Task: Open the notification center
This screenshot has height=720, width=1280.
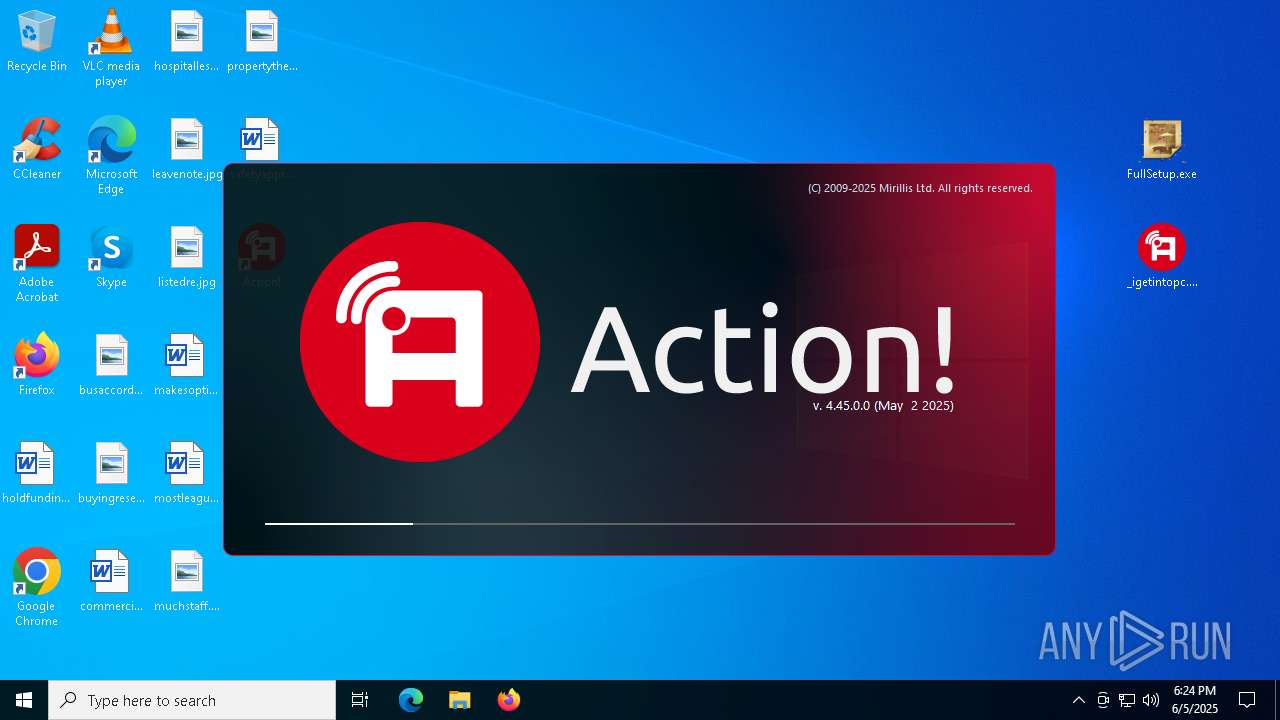Action: tap(1247, 700)
